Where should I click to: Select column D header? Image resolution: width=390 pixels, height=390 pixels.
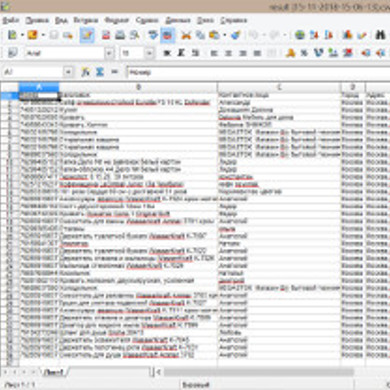tap(353, 87)
